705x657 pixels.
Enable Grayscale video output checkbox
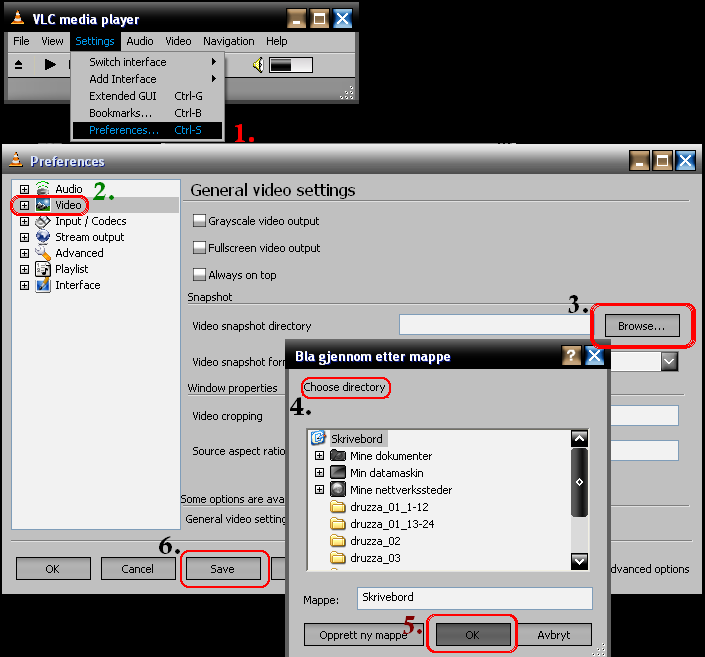(x=198, y=221)
